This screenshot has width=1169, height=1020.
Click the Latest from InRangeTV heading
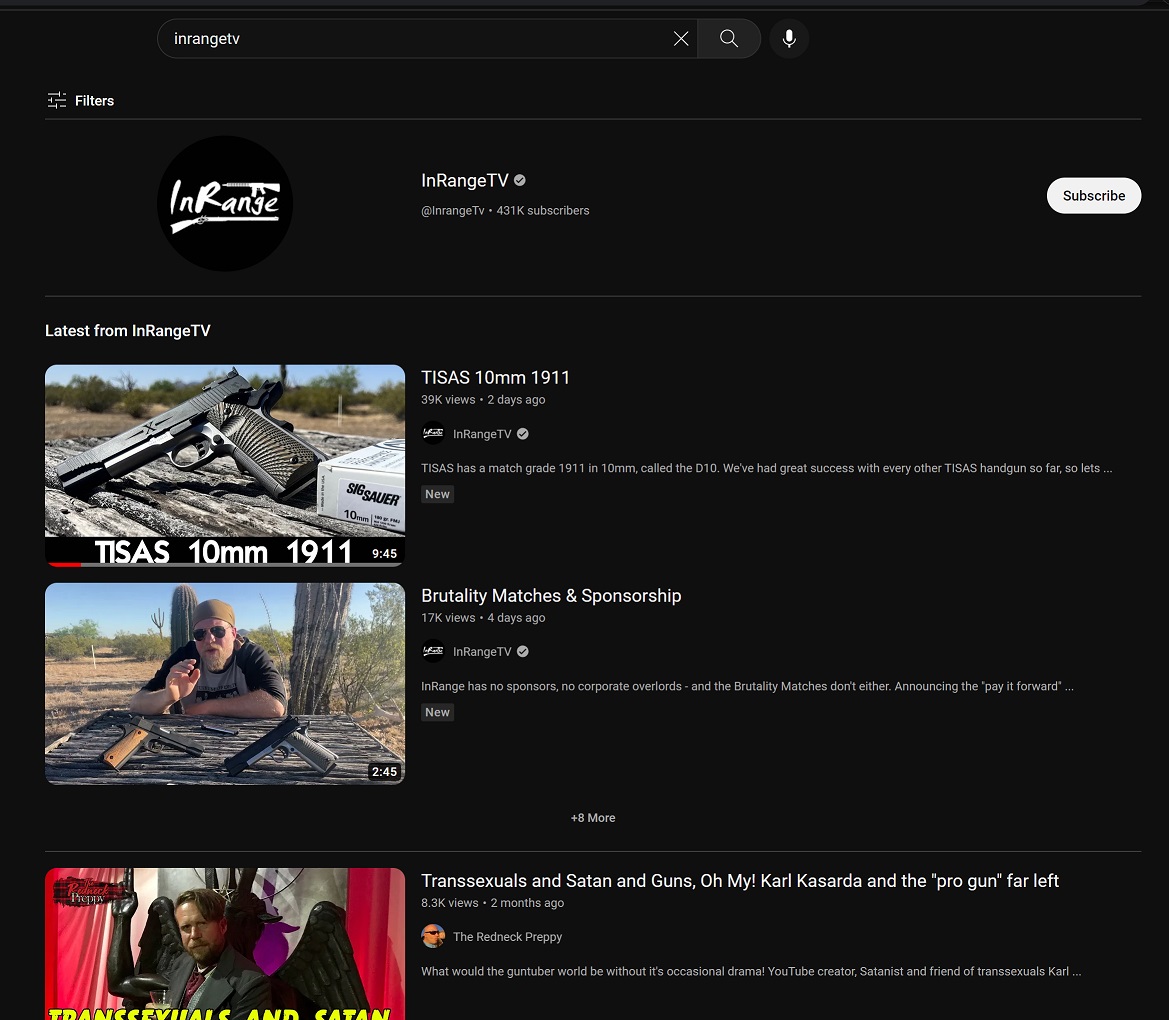(x=127, y=331)
